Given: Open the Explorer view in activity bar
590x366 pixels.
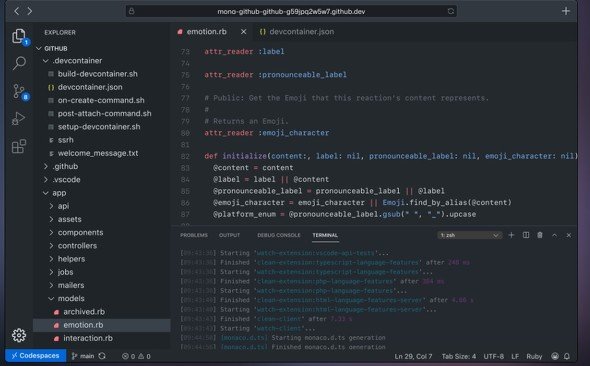Looking at the screenshot, I should 19,36.
